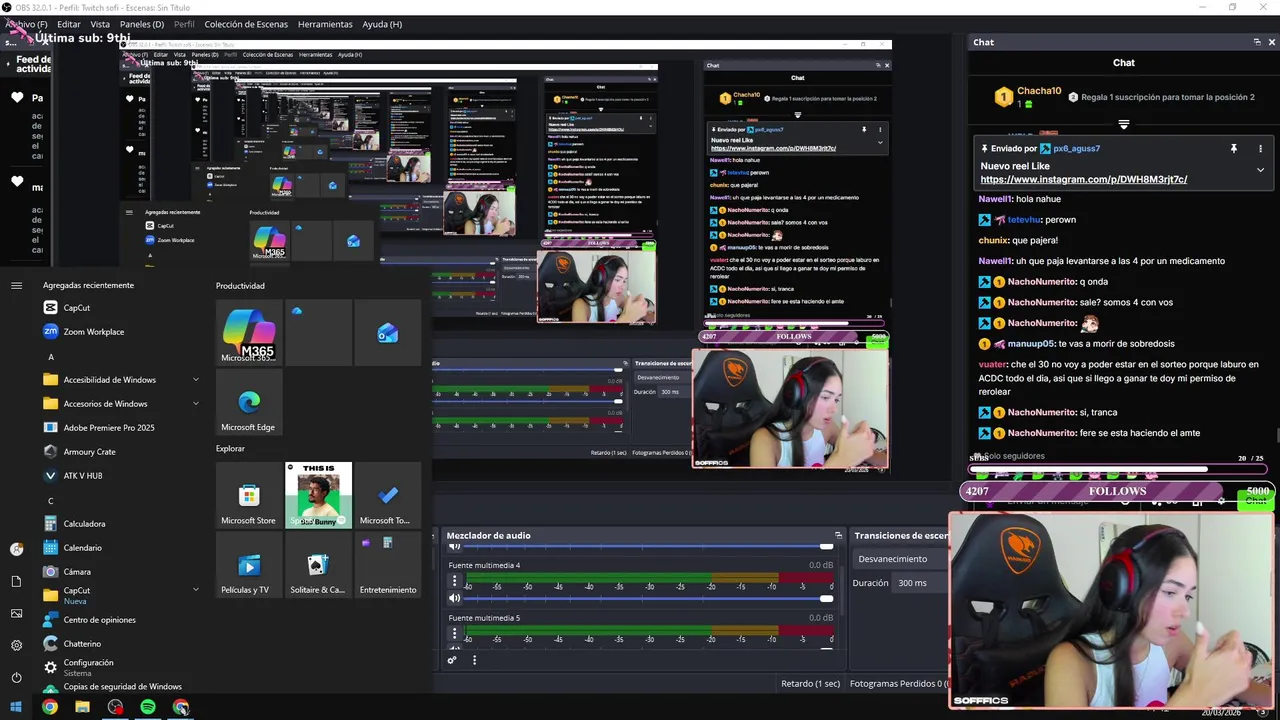Open the Microsoft Edge tile

[x=249, y=402]
